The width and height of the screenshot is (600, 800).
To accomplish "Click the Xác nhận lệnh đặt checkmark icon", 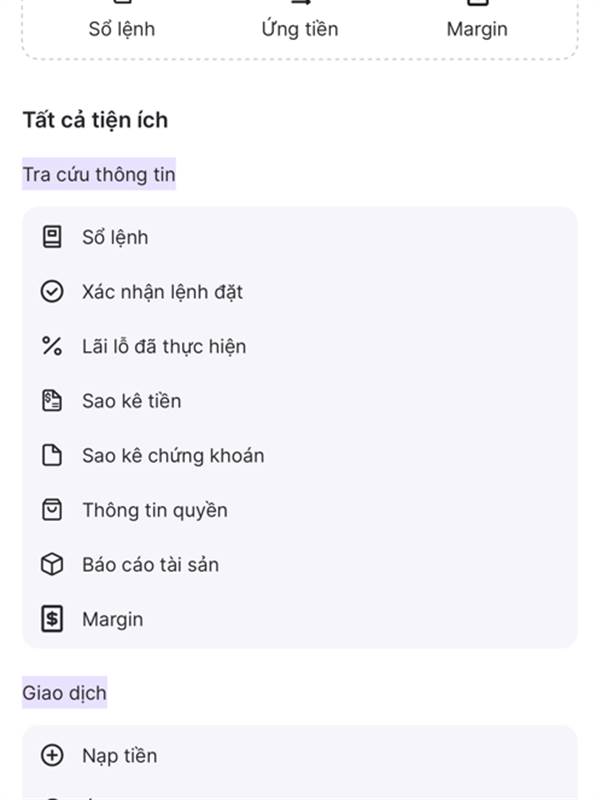I will point(51,292).
